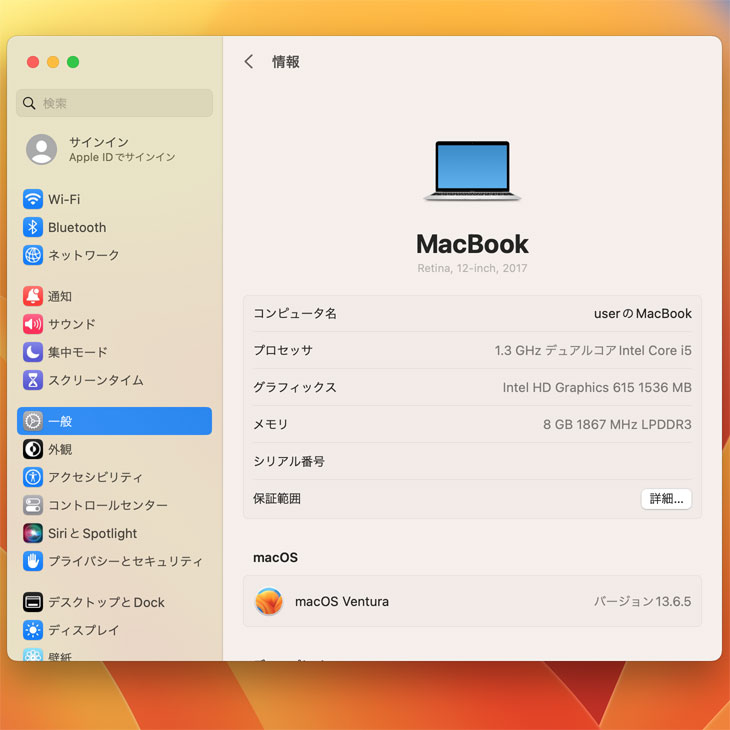Image resolution: width=730 pixels, height=730 pixels.
Task: Click Retina, 12-inch, 2017 subtitle
Action: [x=472, y=268]
